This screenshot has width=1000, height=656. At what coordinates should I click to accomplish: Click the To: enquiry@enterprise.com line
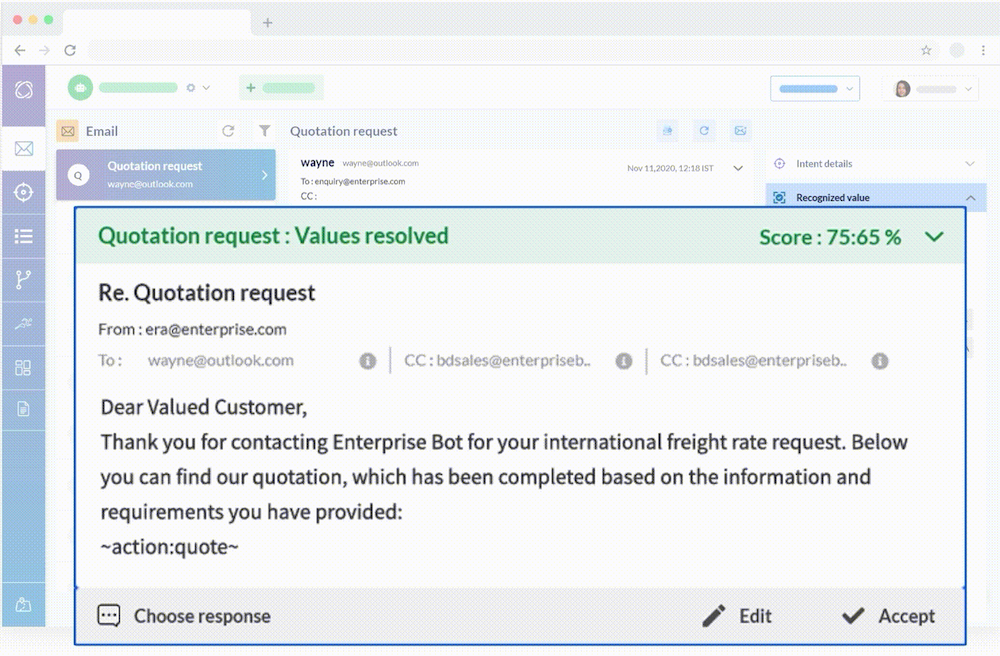point(353,181)
